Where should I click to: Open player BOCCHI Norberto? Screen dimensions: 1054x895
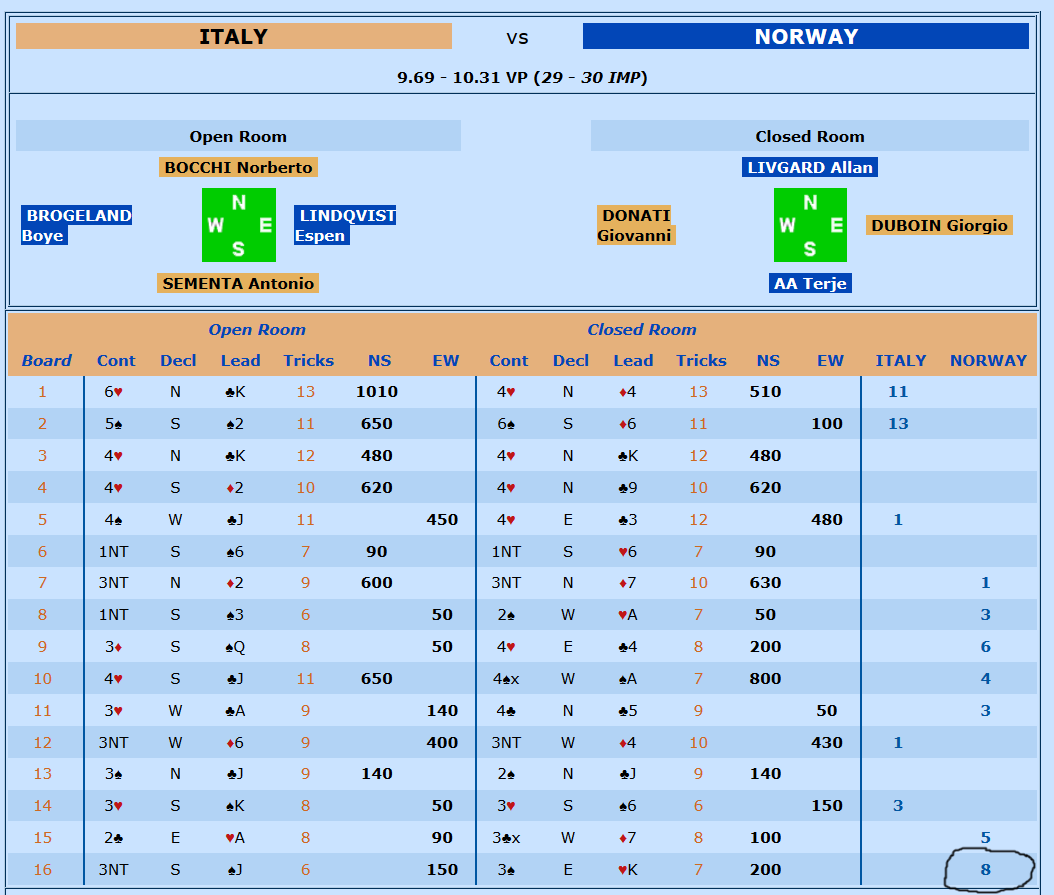[x=238, y=167]
